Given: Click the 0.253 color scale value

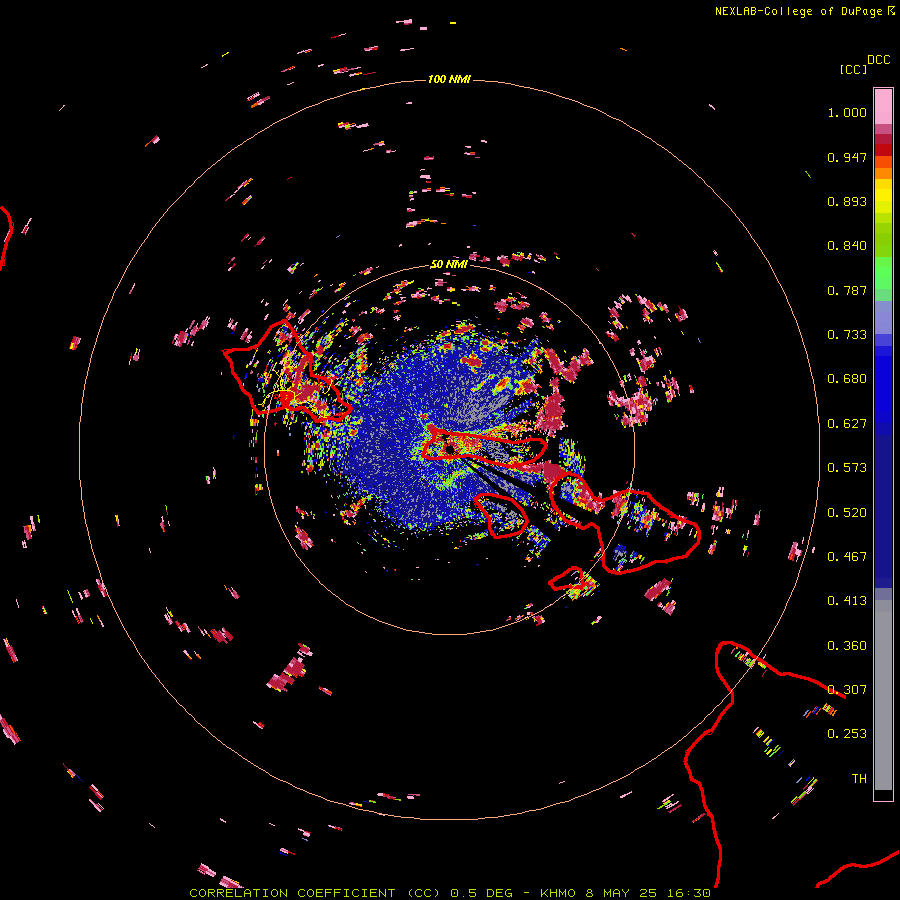Looking at the screenshot, I should [847, 734].
